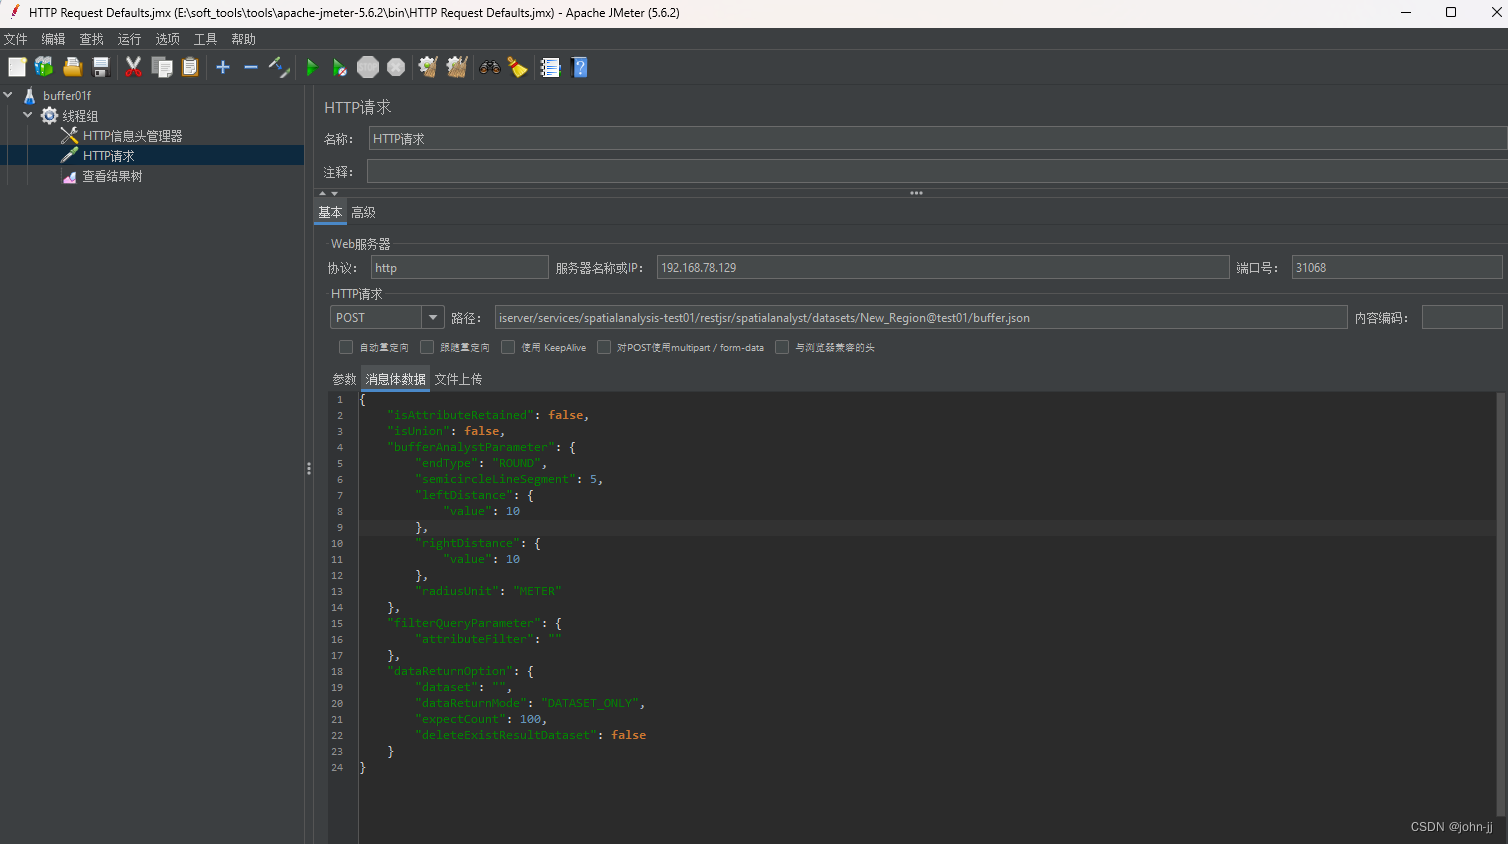Open the 选项 menu
Viewport: 1508px width, 844px height.
[x=168, y=39]
